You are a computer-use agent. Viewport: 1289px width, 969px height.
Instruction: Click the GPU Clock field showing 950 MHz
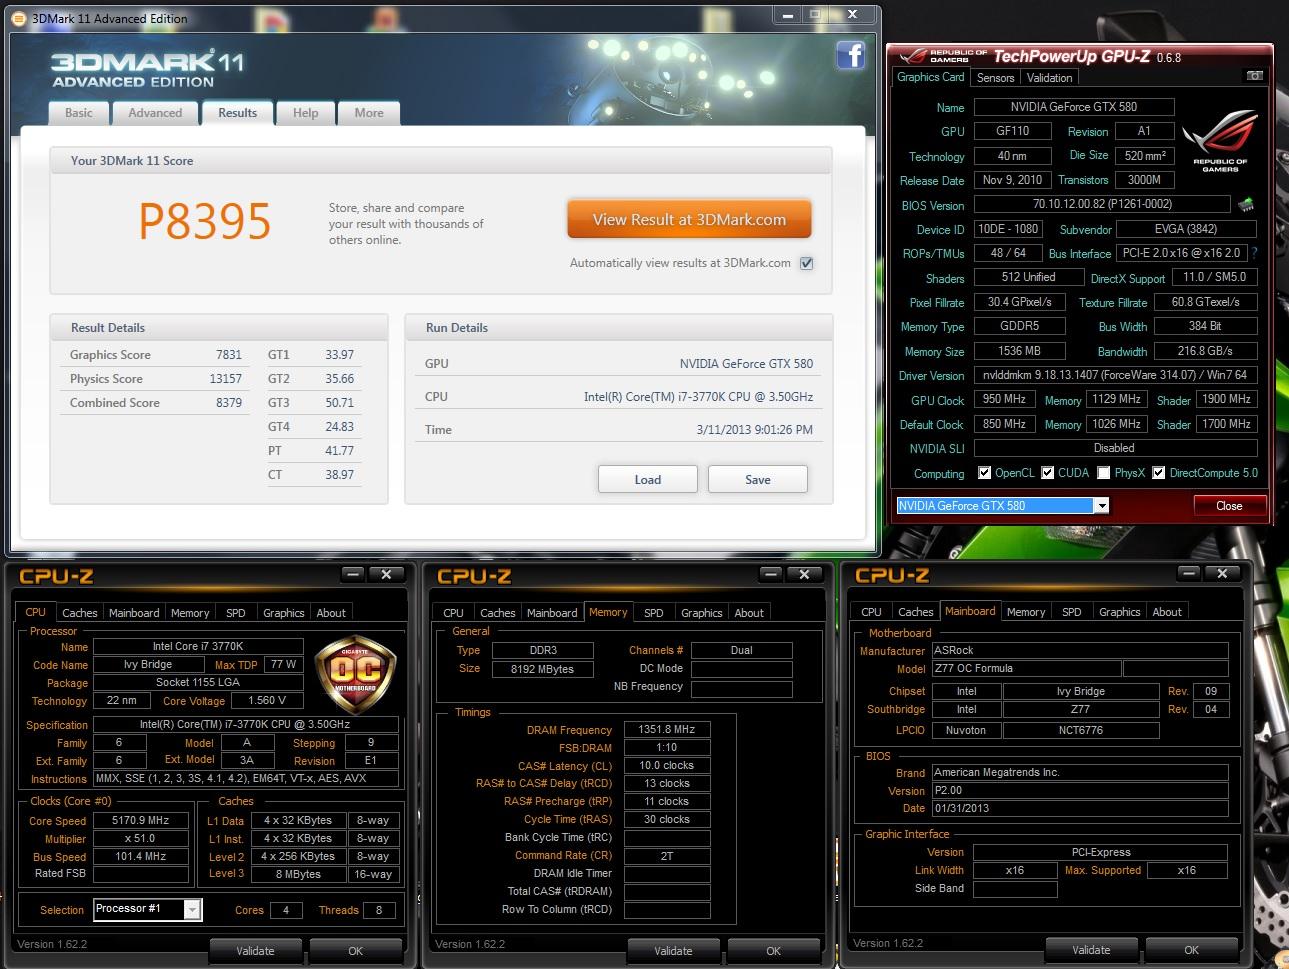[1004, 399]
